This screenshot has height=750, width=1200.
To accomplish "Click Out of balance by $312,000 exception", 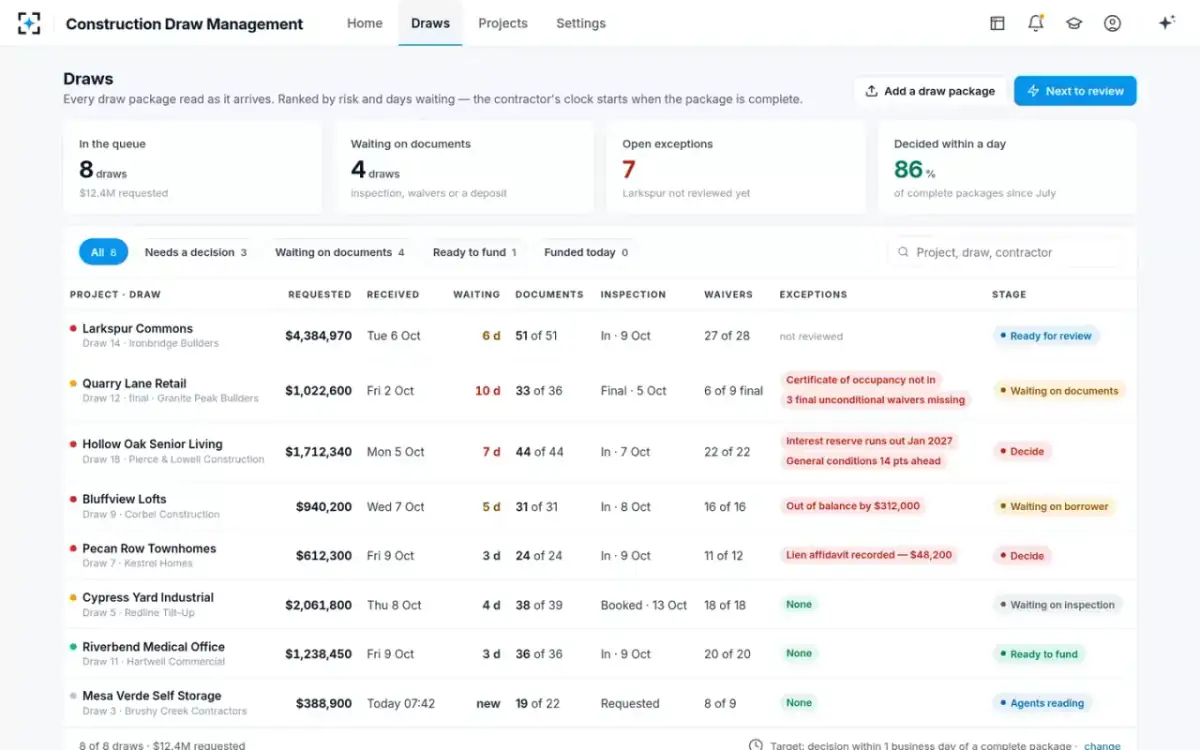I will [853, 506].
